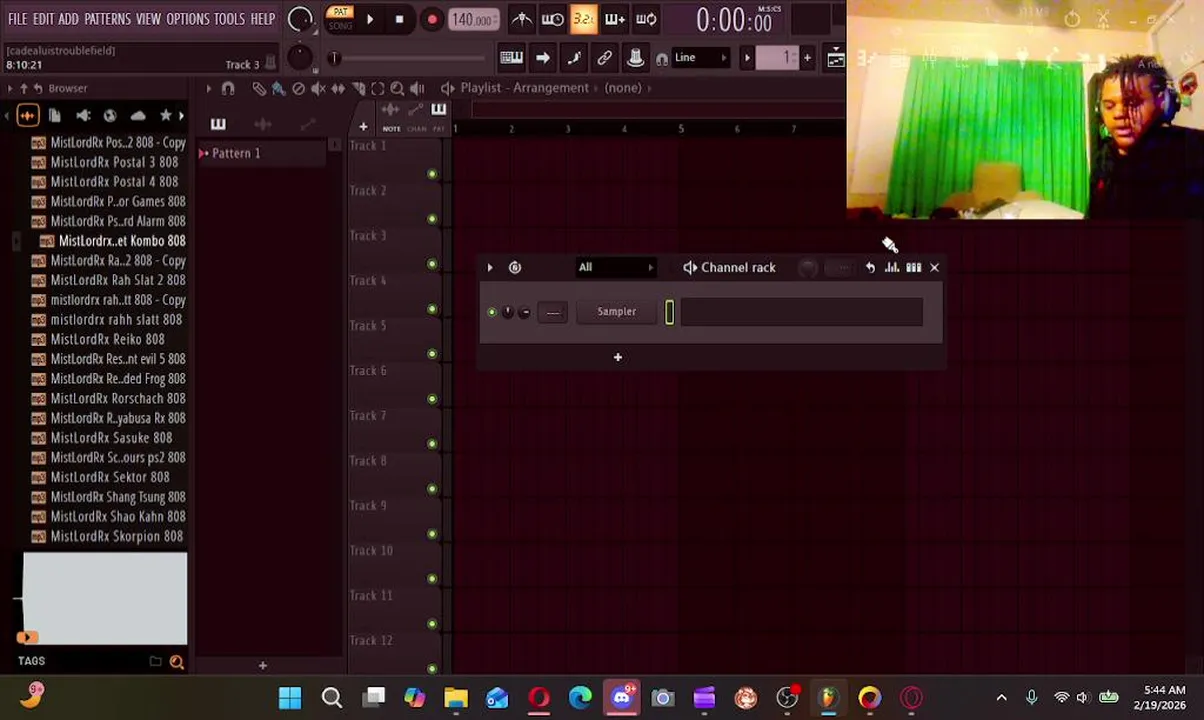The height and width of the screenshot is (720, 1204).
Task: Enable typing keyboard to piano icon
Action: pos(511,58)
